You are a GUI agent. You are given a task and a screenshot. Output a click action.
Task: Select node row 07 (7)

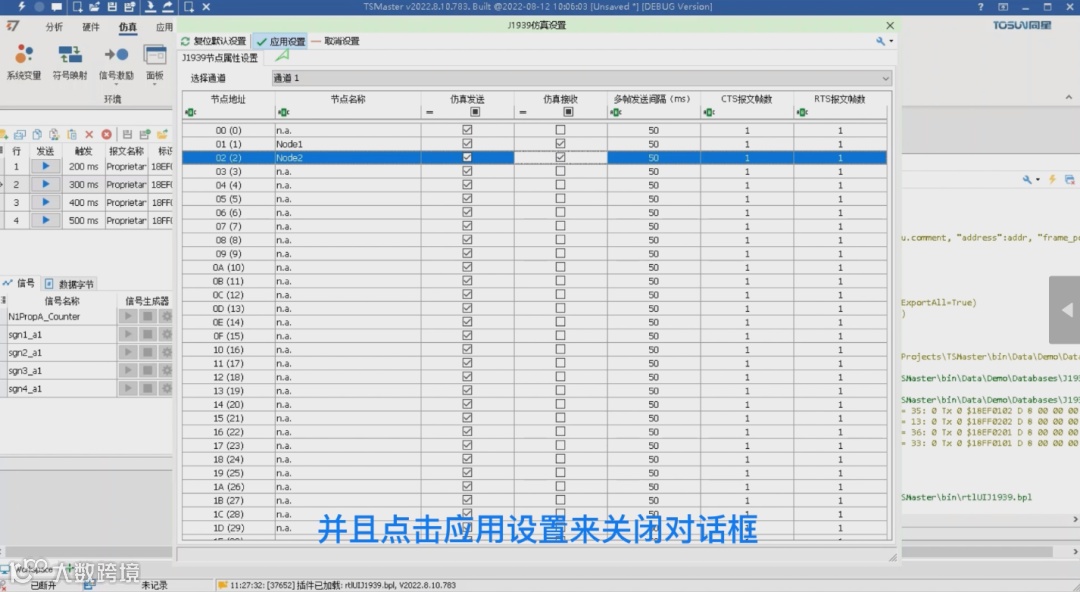pyautogui.click(x=534, y=226)
